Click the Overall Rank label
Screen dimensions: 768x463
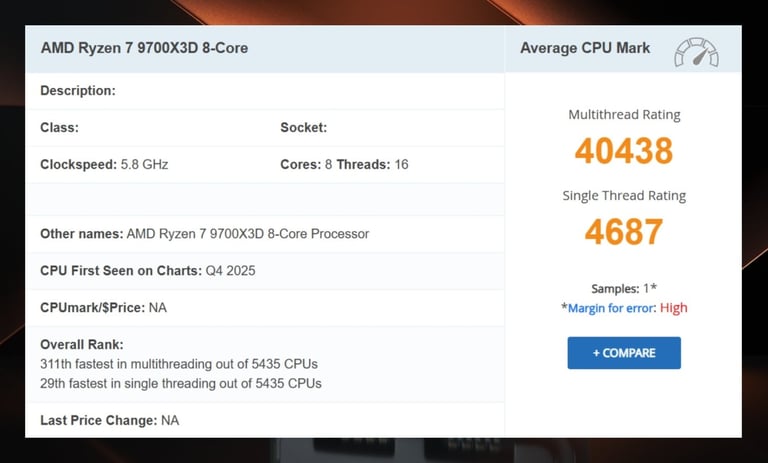point(82,345)
